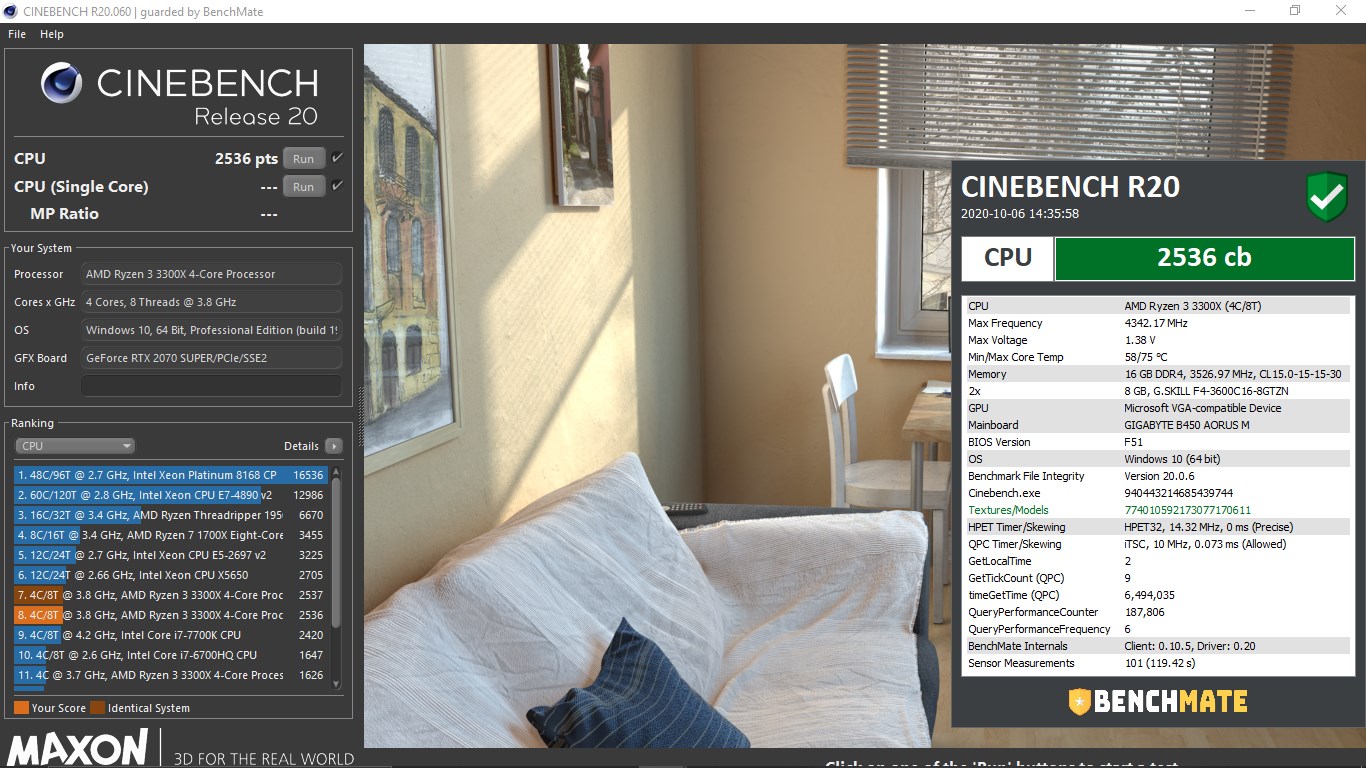Image resolution: width=1366 pixels, height=768 pixels.
Task: Select the Ryzen Threadripper ranking entry
Action: tap(172, 515)
